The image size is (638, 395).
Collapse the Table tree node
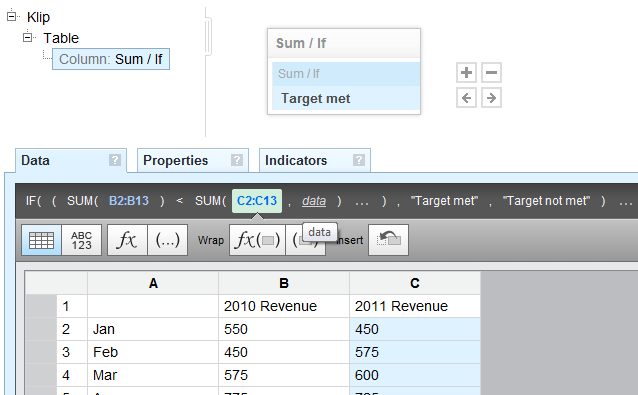(28, 37)
